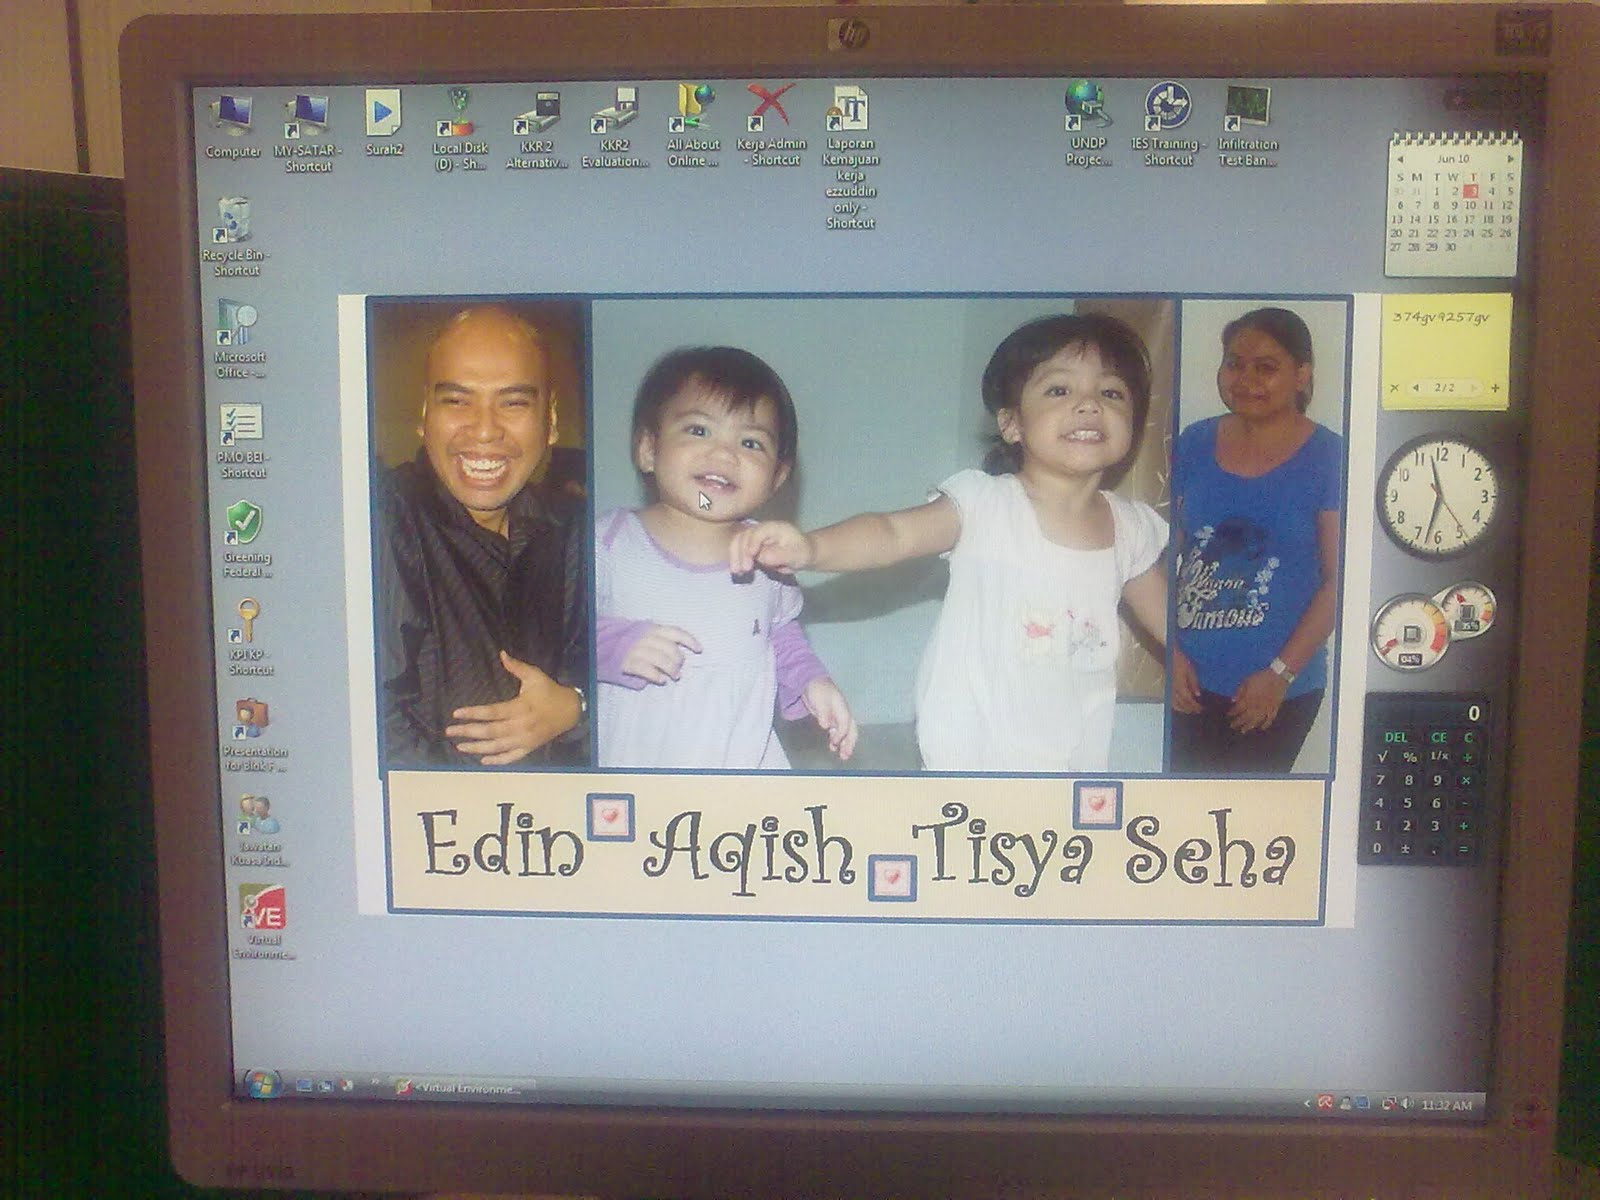
Task: Click the Show Desktop quick launch icon
Action: [x=304, y=1085]
